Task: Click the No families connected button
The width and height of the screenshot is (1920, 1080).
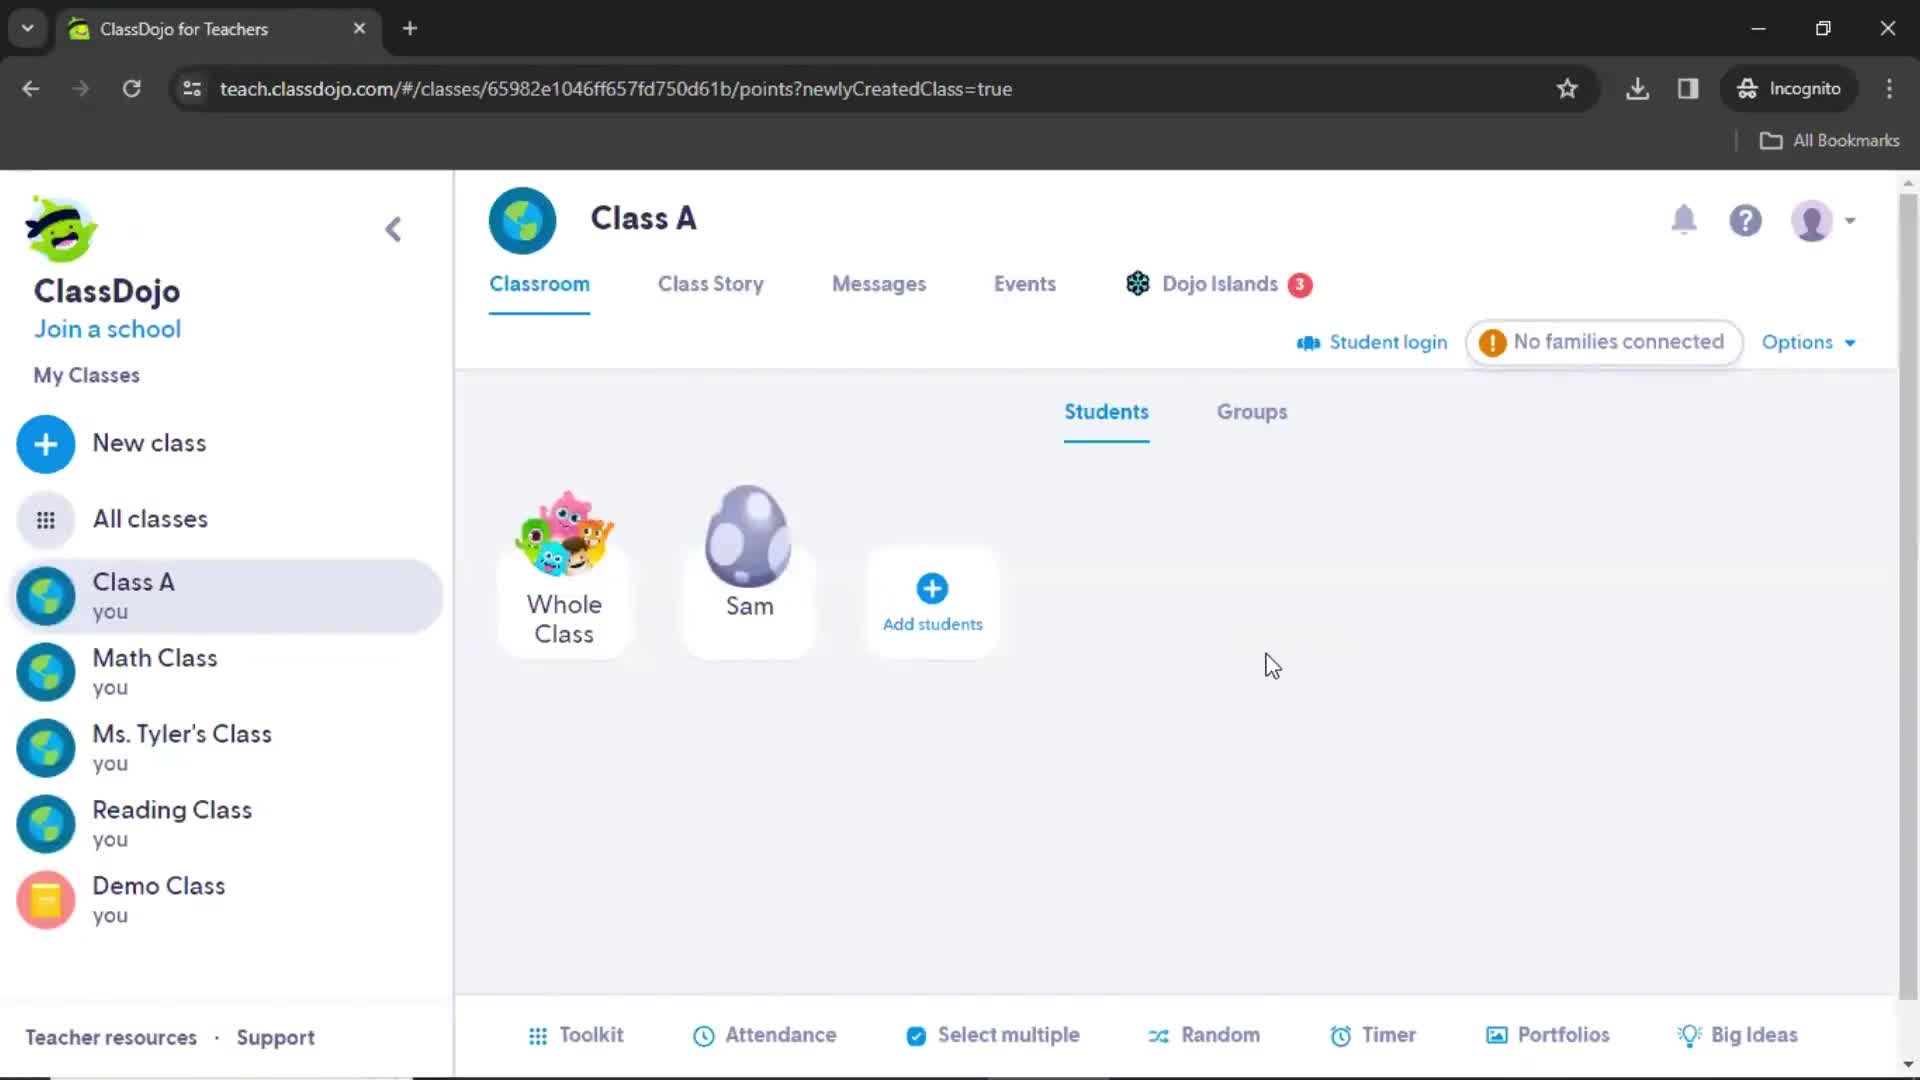Action: click(1603, 342)
